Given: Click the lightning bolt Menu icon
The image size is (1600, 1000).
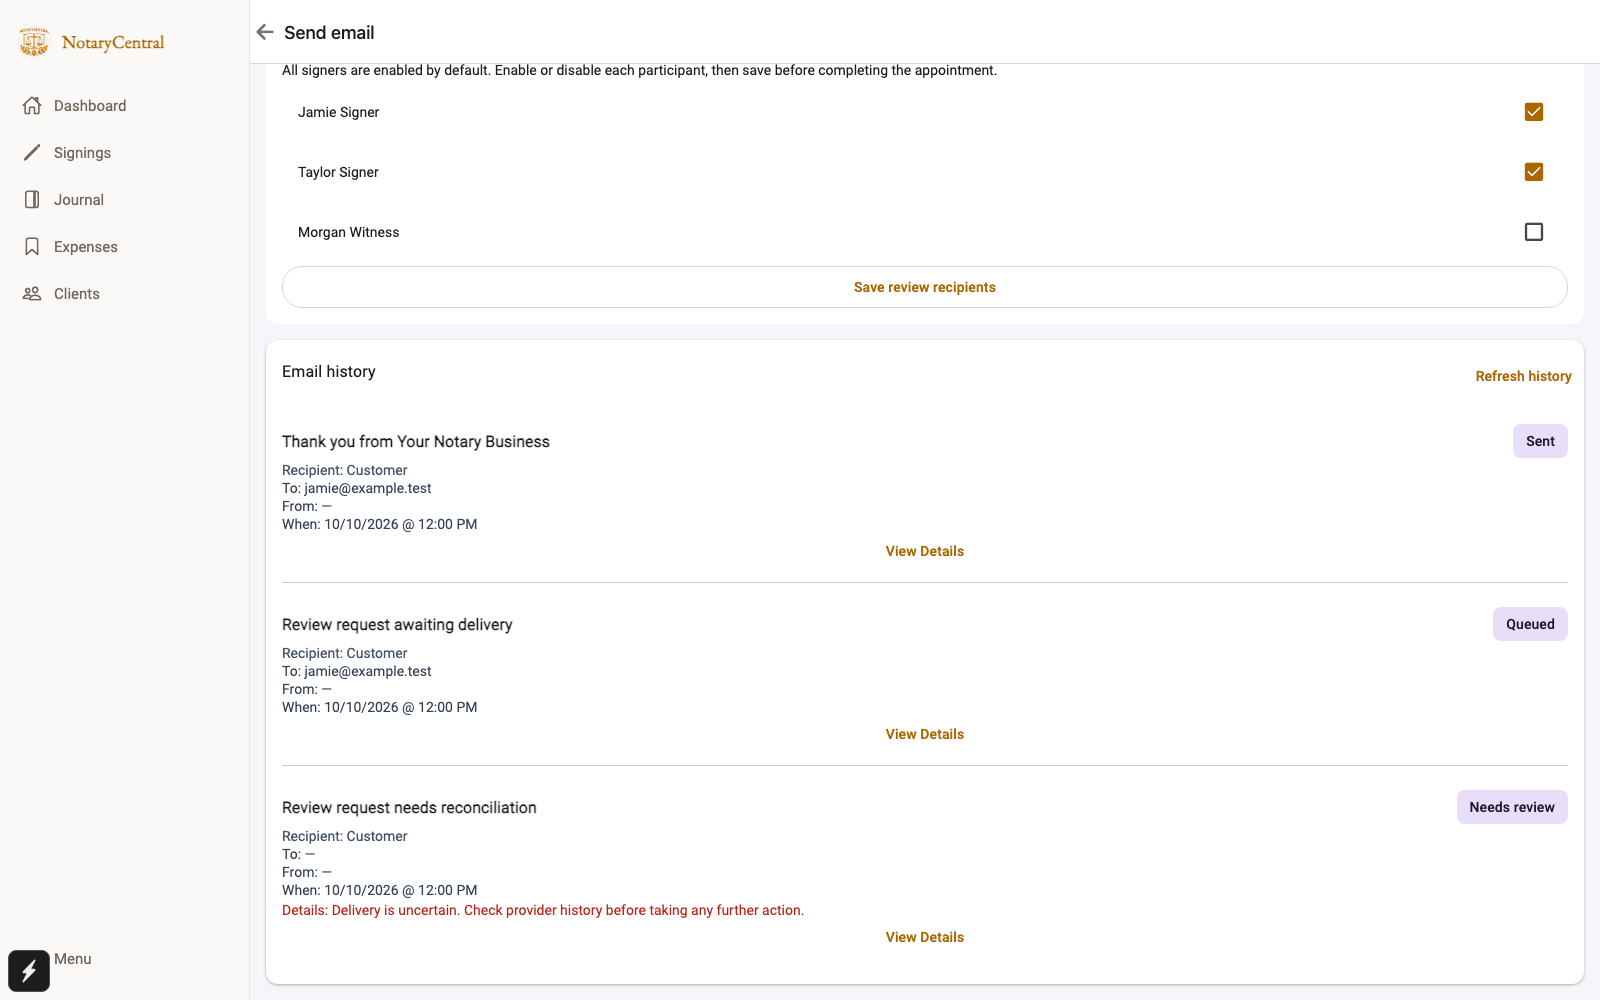Looking at the screenshot, I should [29, 971].
